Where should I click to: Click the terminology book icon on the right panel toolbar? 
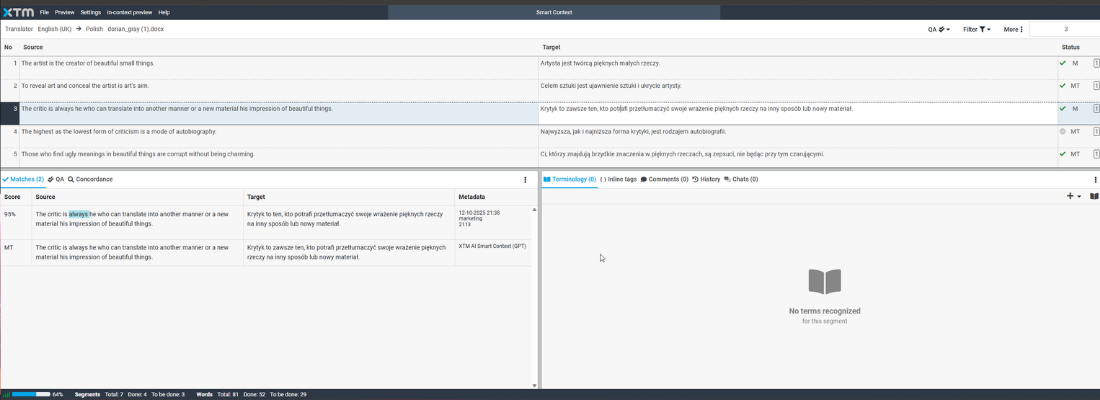point(1093,196)
